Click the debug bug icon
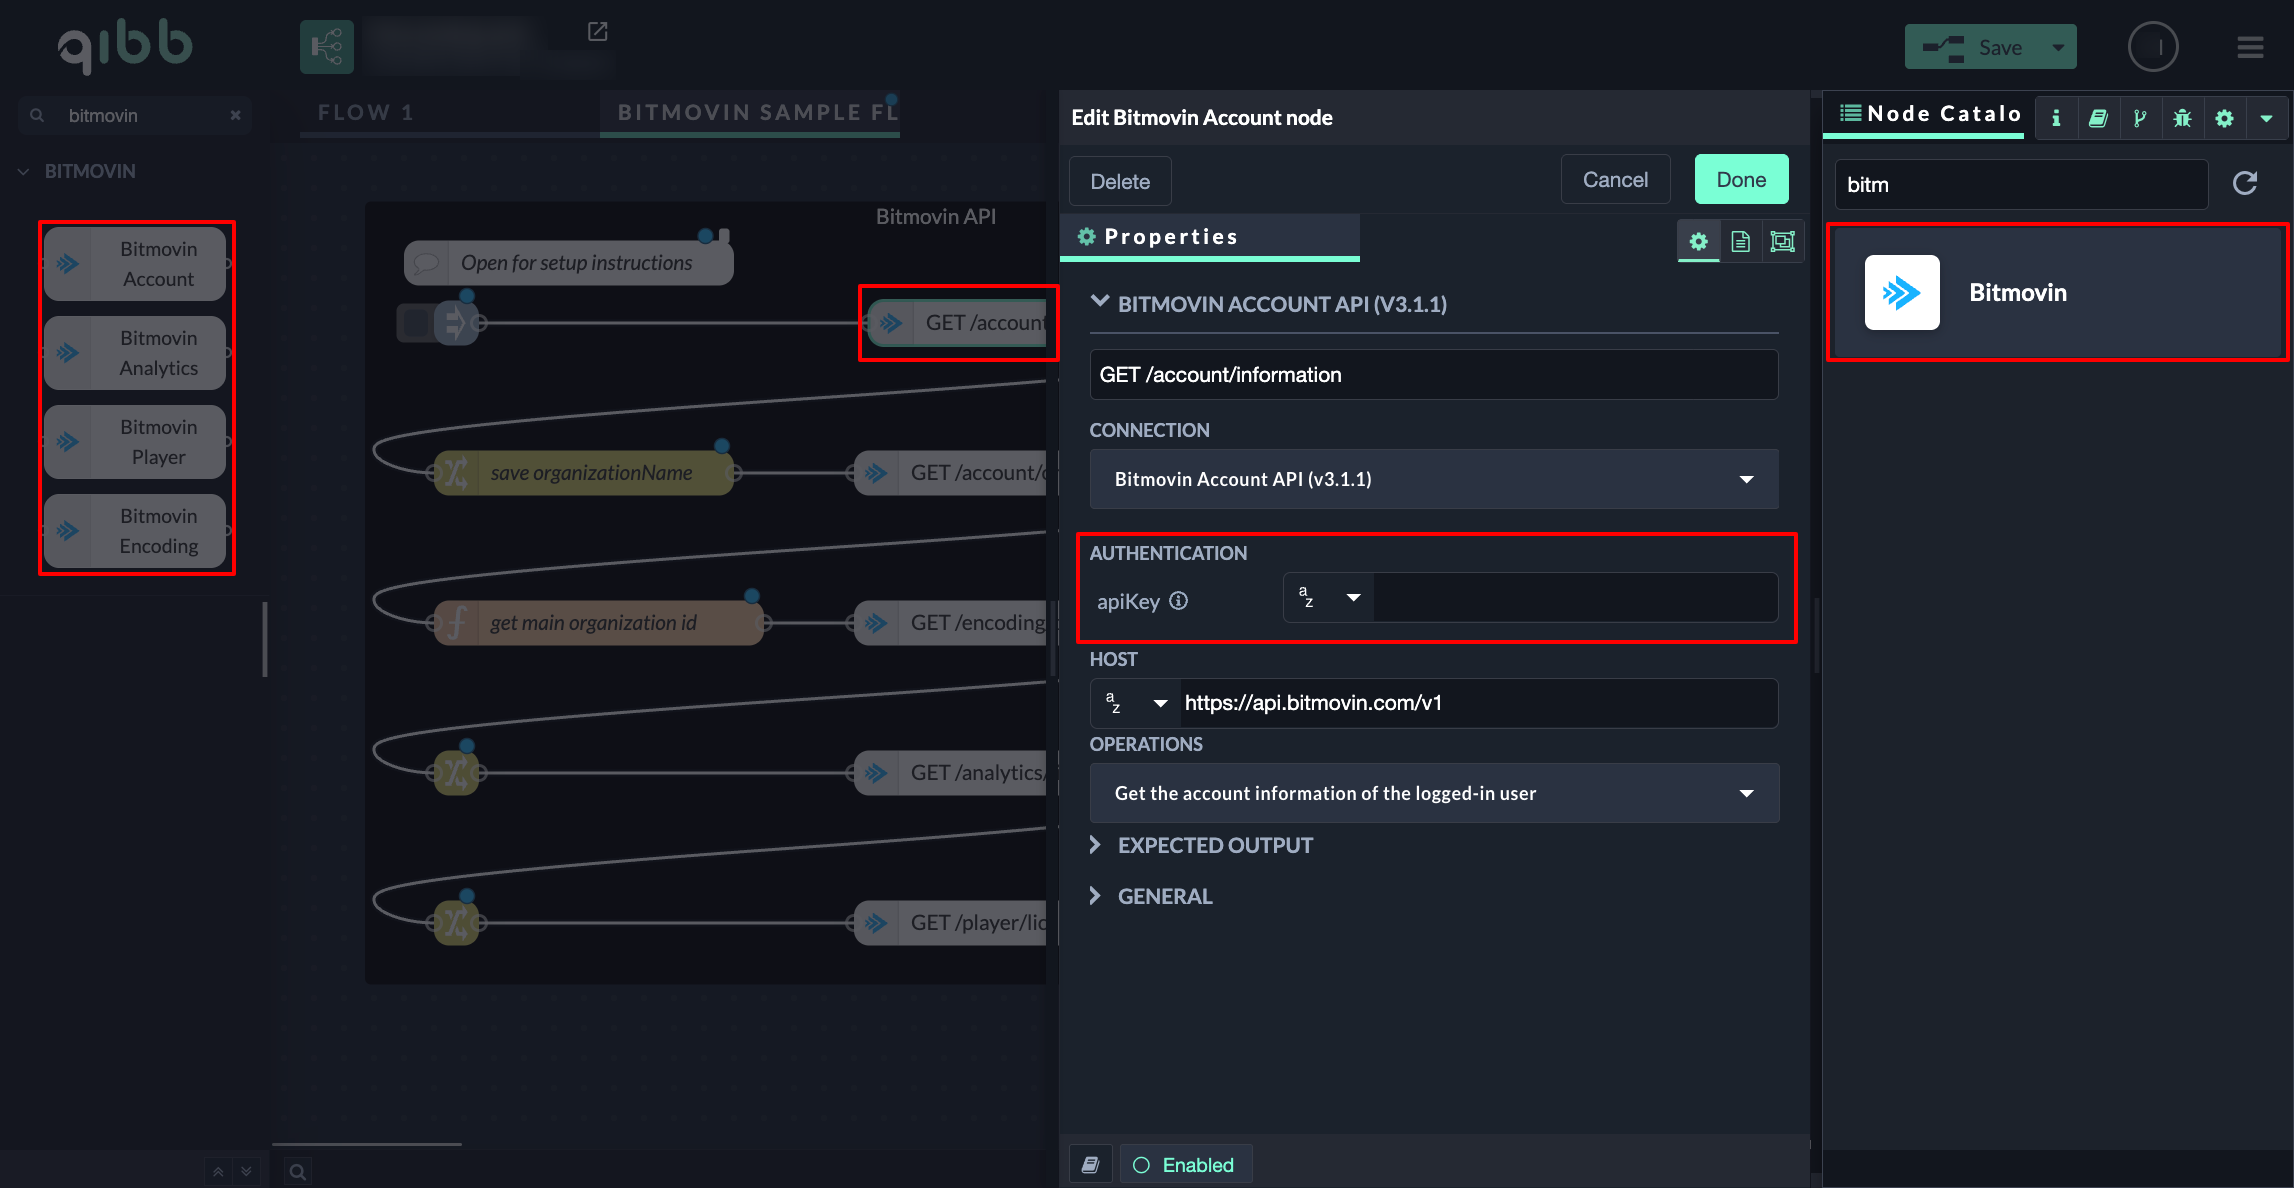 pos(2182,118)
